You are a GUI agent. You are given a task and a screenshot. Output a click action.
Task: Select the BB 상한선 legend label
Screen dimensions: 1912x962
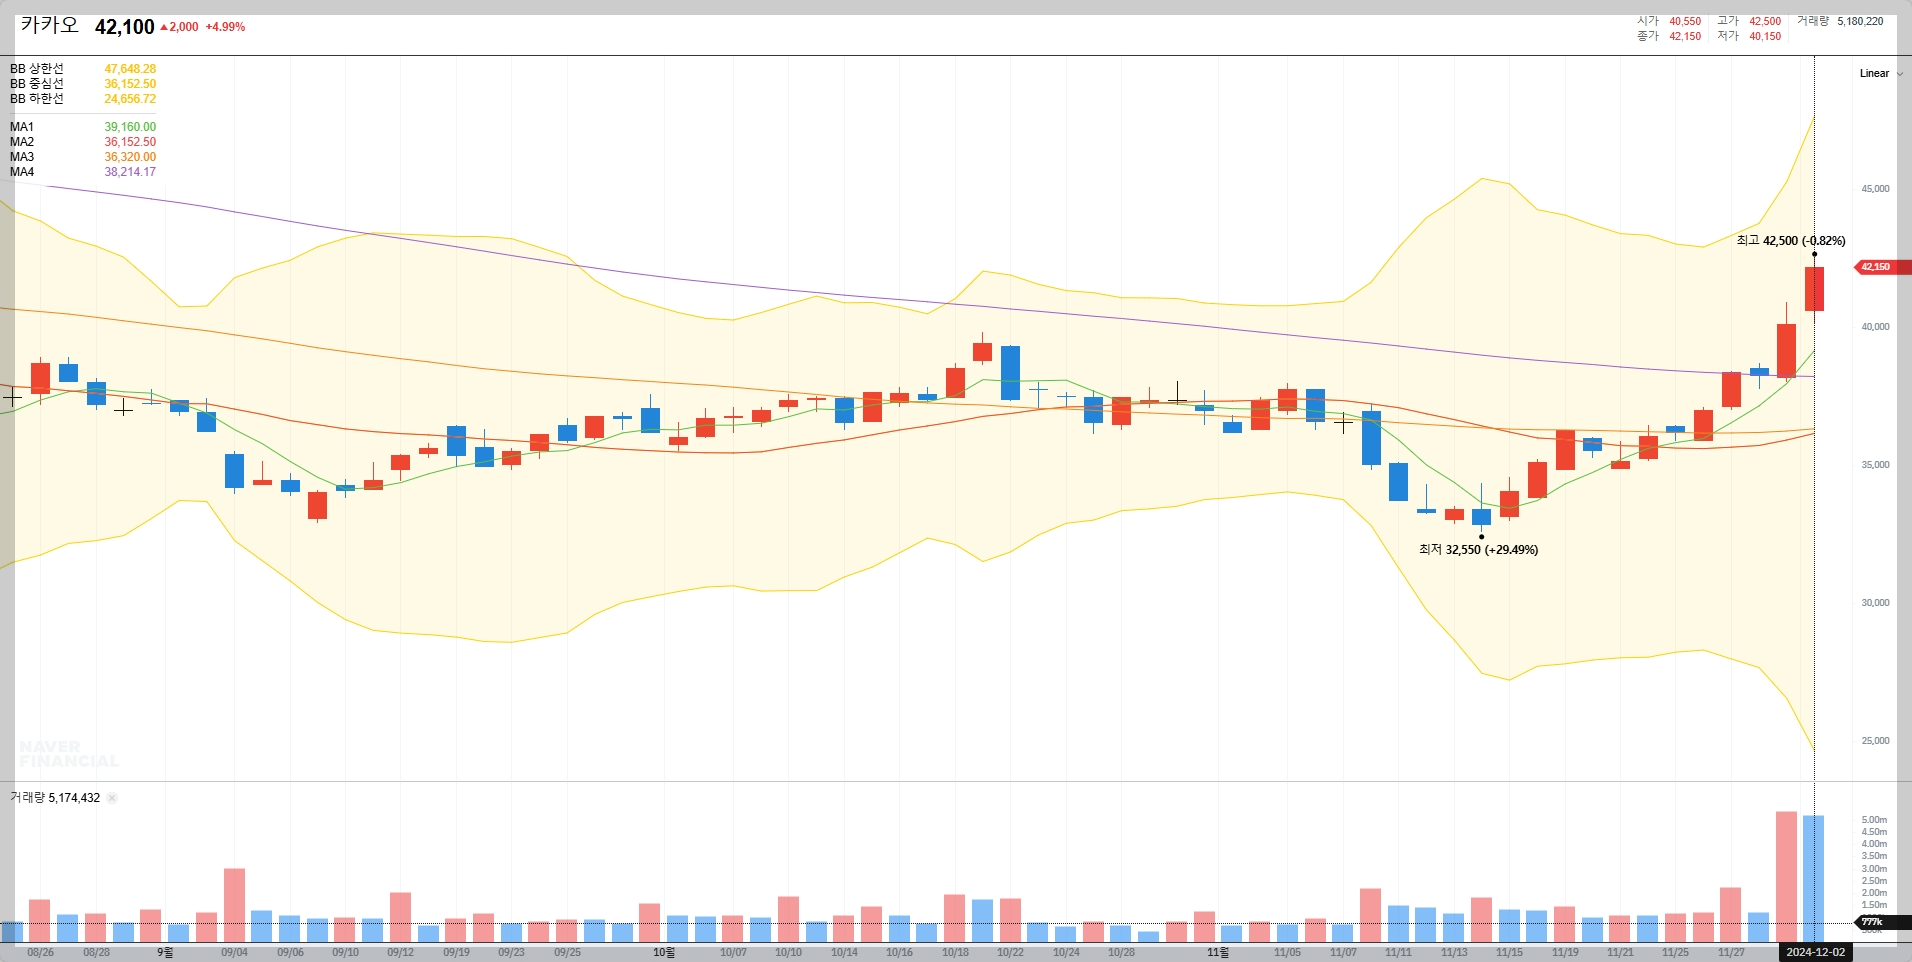point(37,69)
